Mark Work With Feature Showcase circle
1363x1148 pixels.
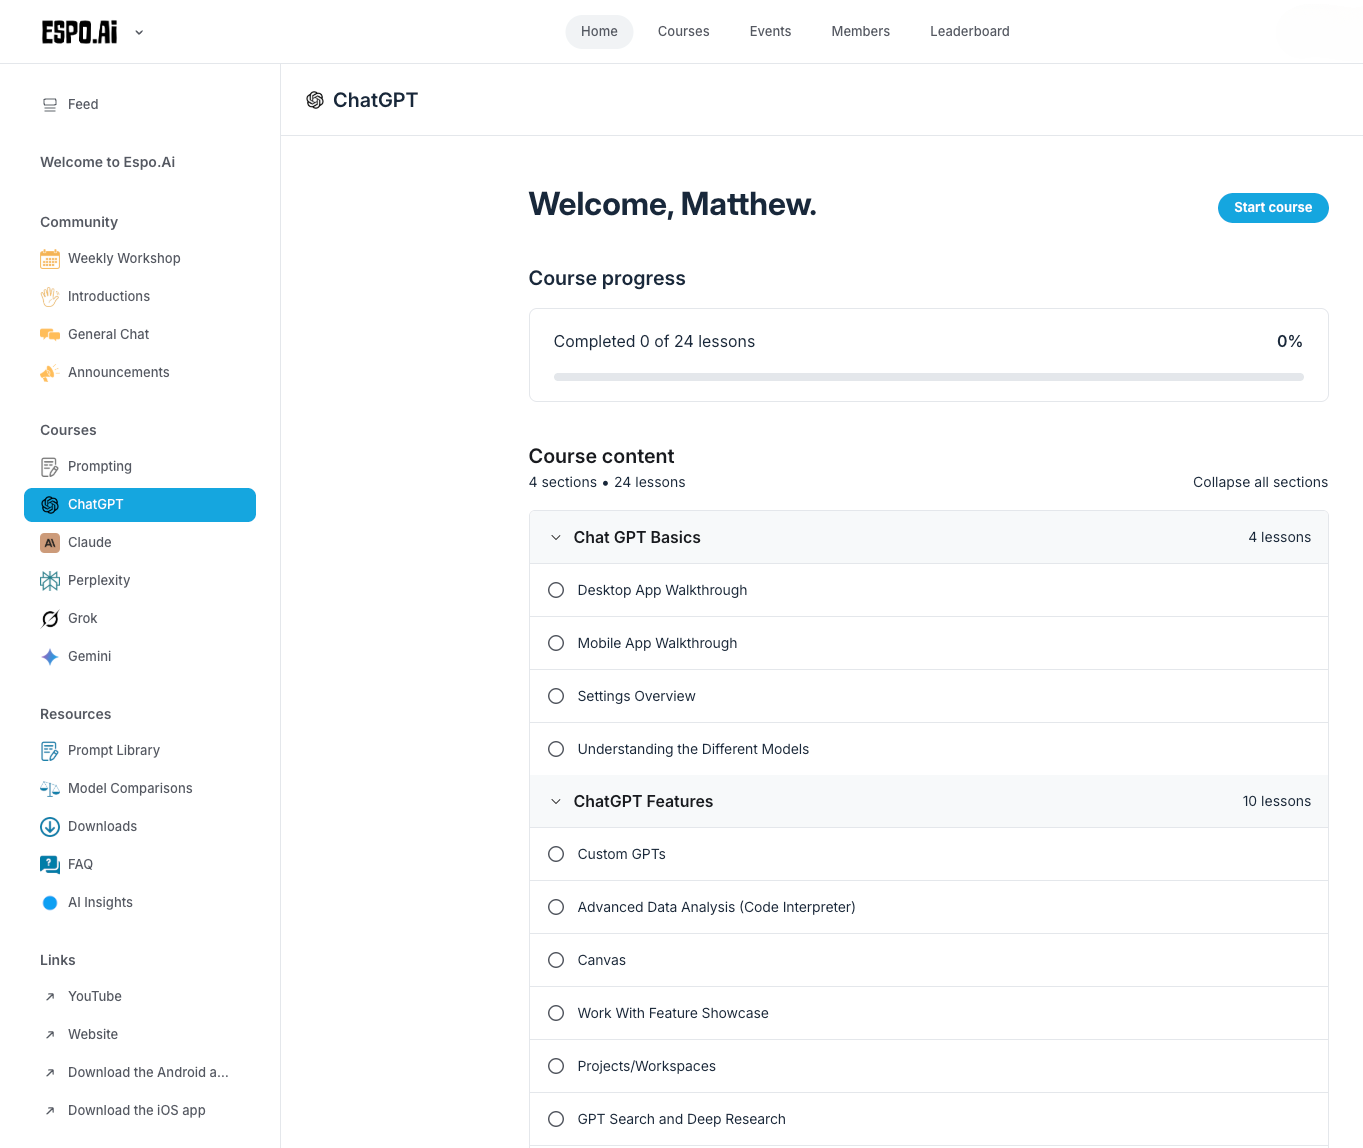point(556,1013)
